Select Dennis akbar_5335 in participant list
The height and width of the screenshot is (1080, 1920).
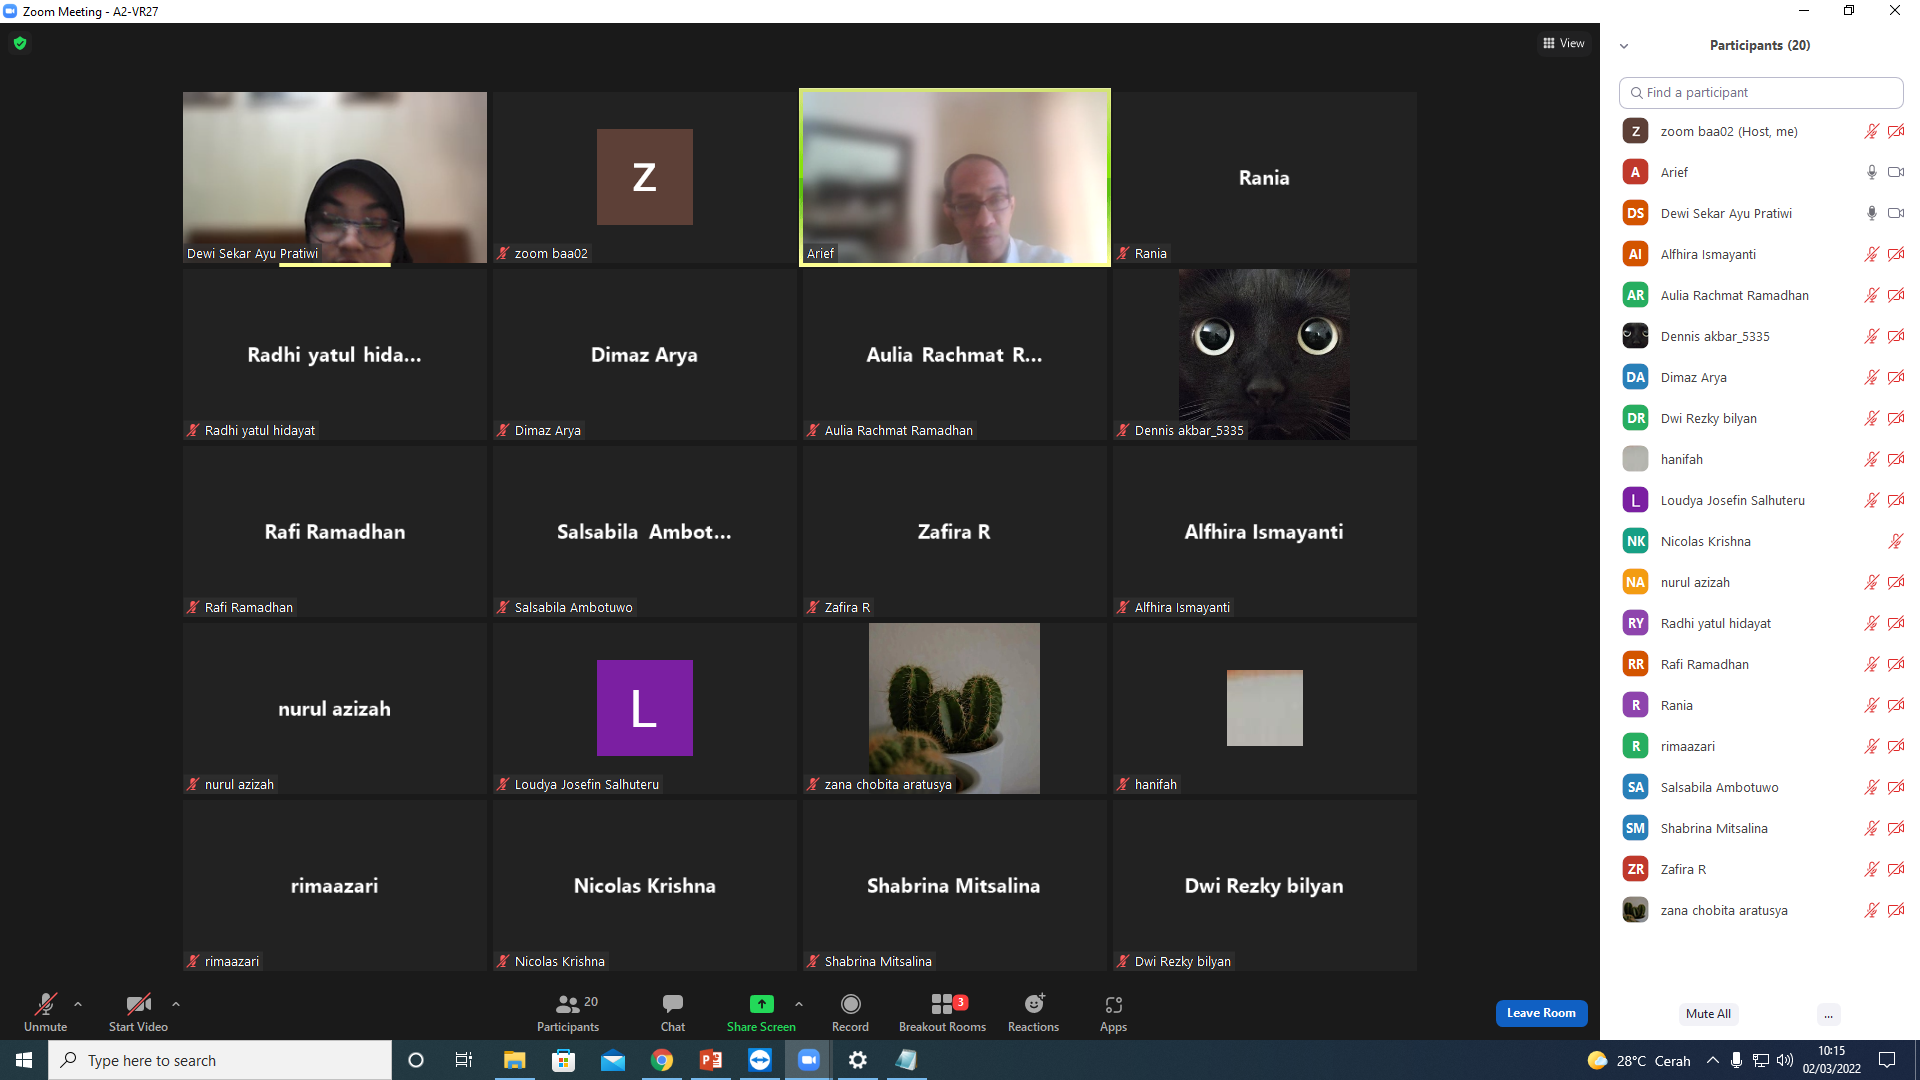pos(1760,336)
